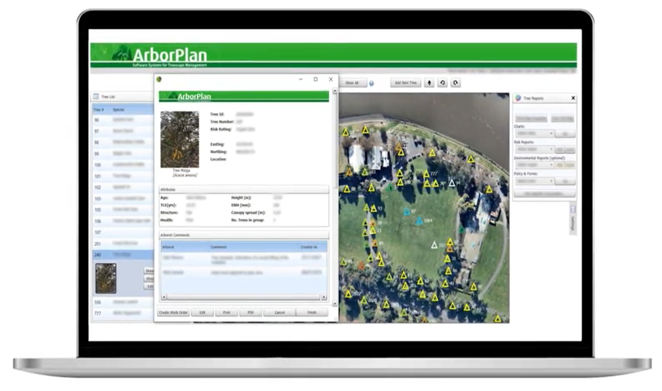
Task: Click the tree photo thumbnail in dialog
Action: [x=179, y=139]
